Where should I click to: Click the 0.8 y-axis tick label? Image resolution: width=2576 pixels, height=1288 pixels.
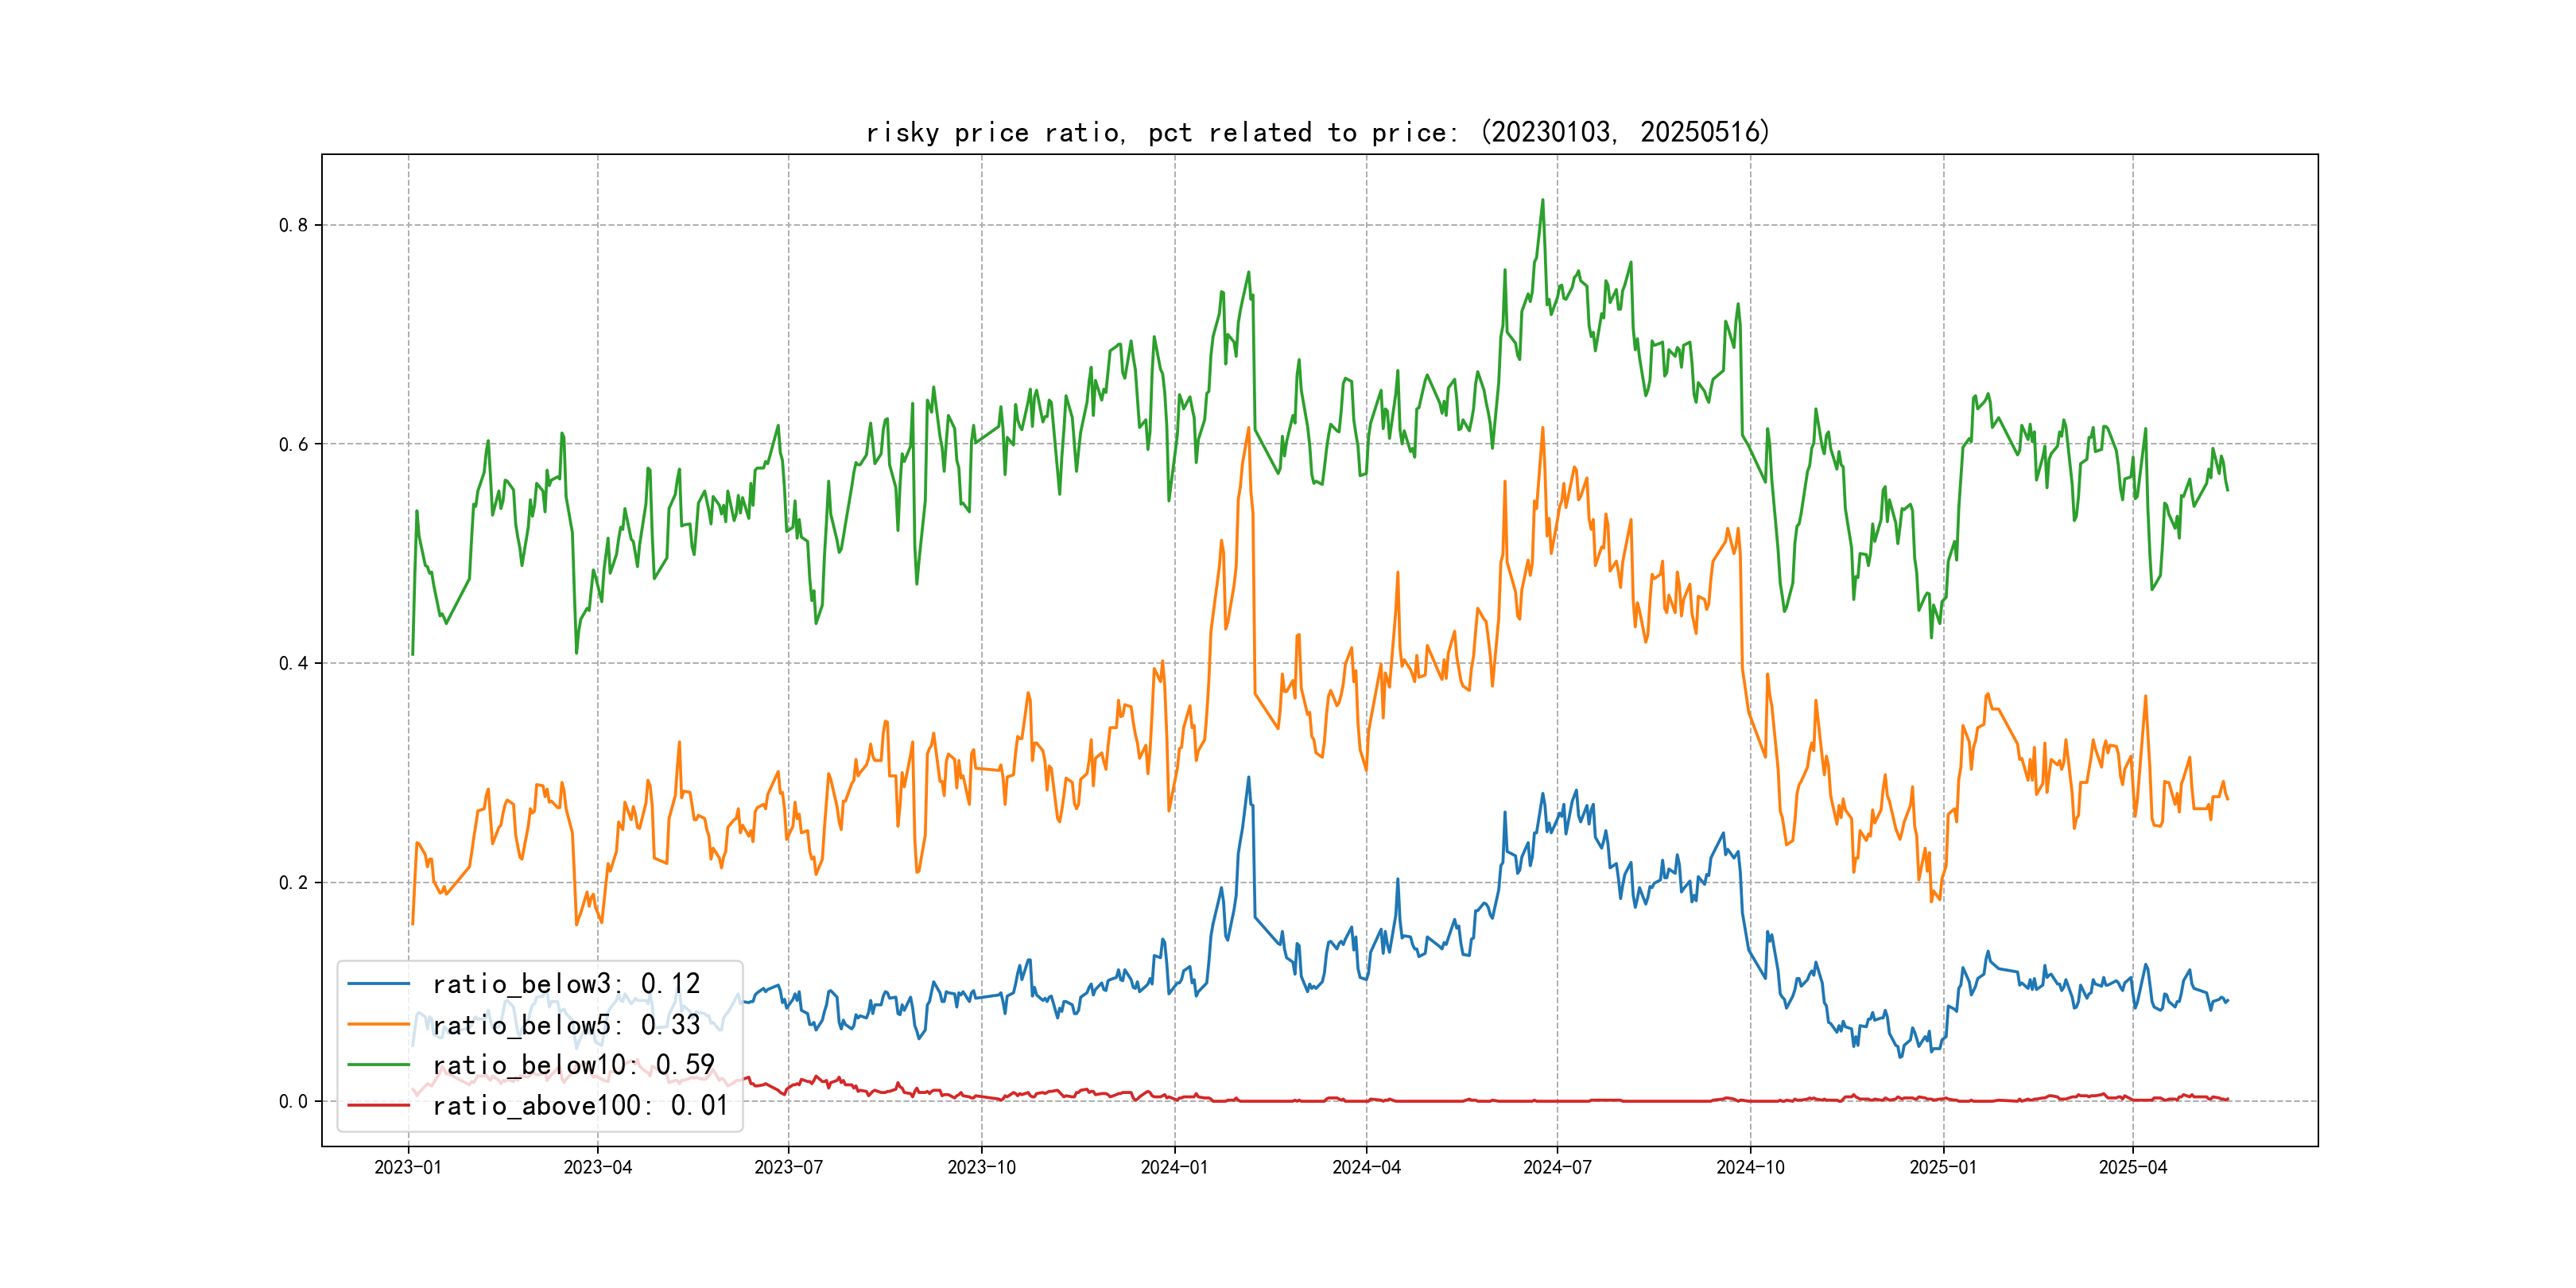[293, 225]
